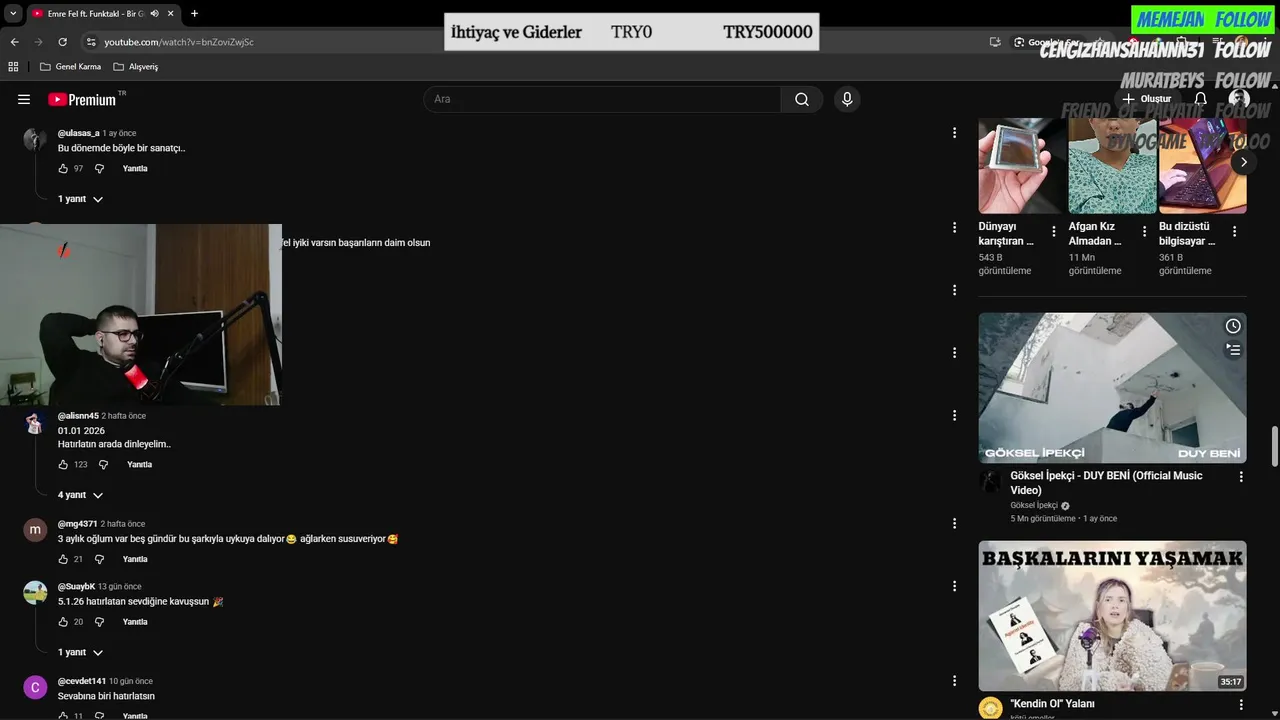Show next shorts with the arrow button
1280x720 pixels.
tap(1243, 162)
